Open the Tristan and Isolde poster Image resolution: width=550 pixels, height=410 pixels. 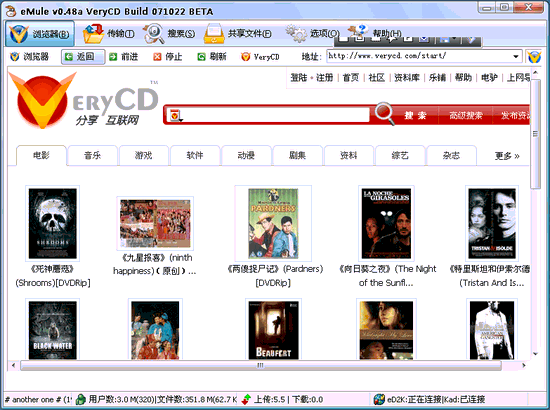coord(492,223)
